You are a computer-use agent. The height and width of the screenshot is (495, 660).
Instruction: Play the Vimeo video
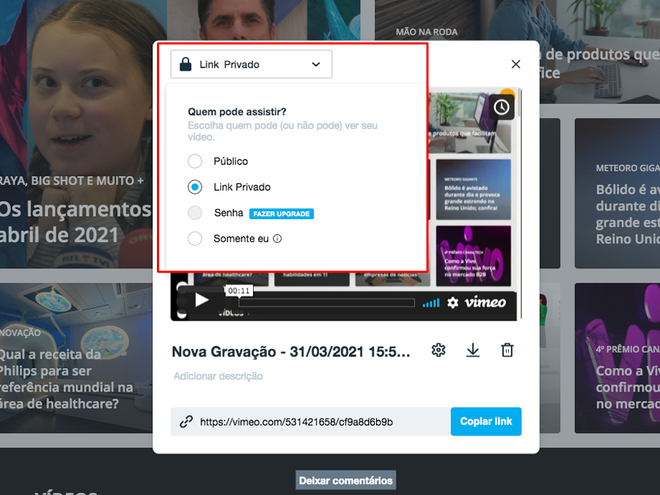click(202, 301)
